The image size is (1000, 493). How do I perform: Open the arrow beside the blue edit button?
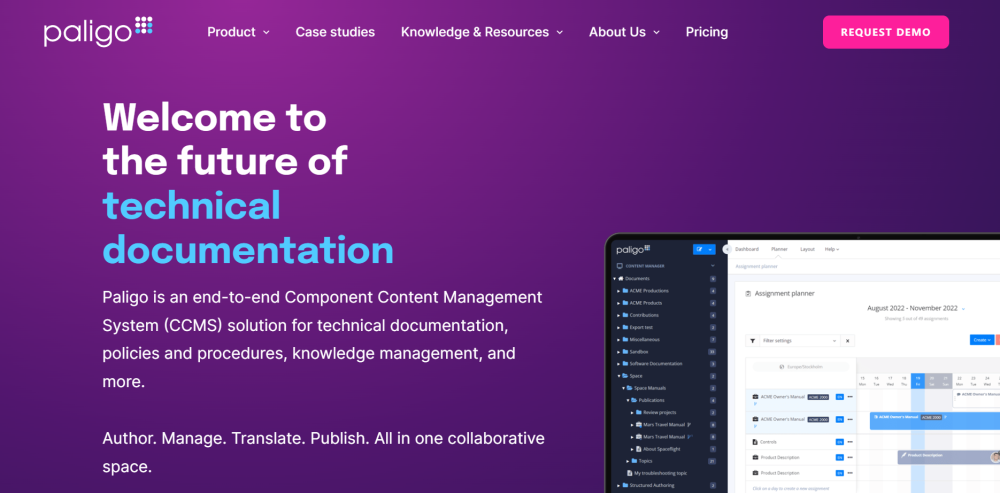click(710, 249)
